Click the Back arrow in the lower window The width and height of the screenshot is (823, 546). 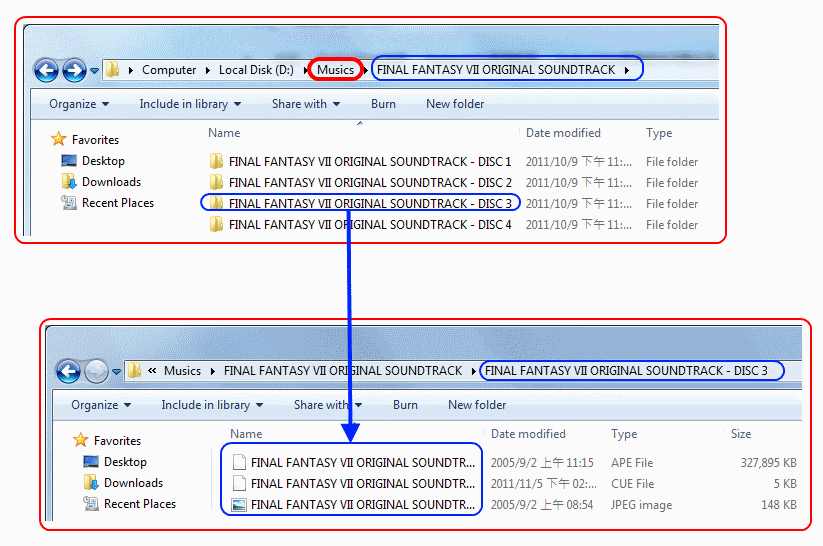68,371
